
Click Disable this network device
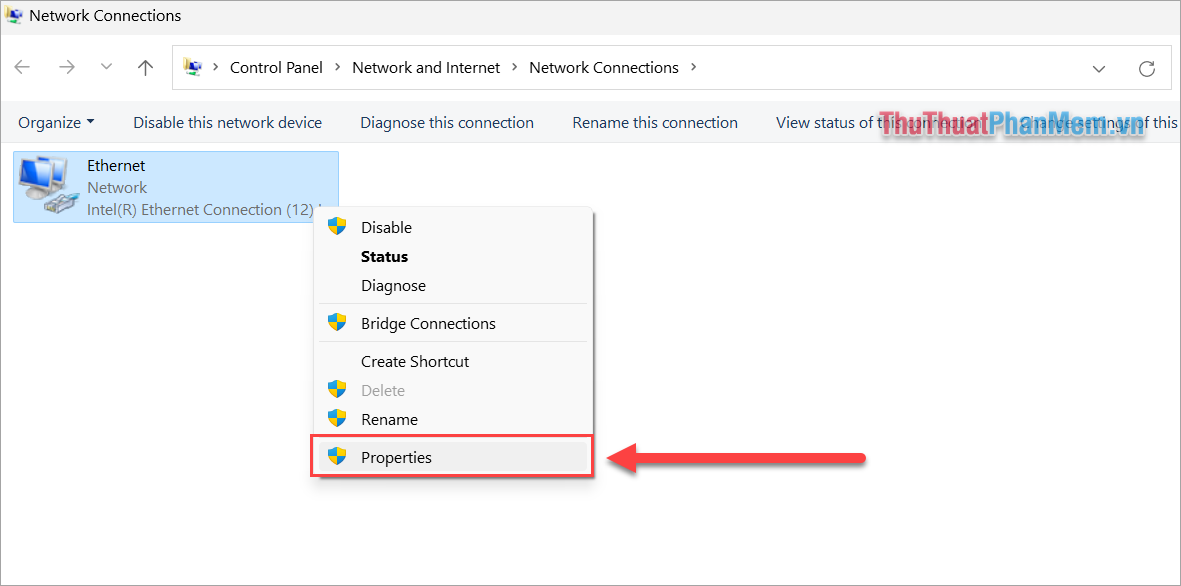(227, 121)
